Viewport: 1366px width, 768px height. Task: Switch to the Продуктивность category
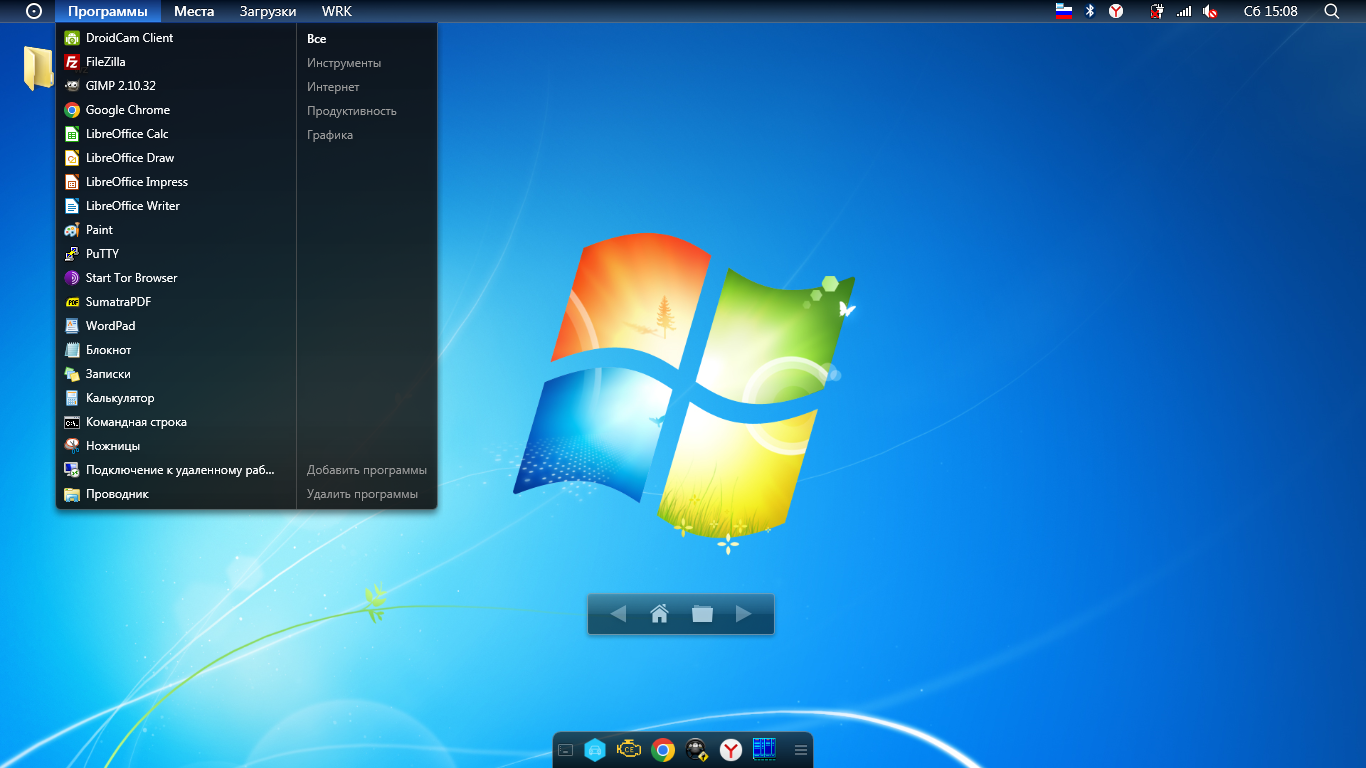352,111
